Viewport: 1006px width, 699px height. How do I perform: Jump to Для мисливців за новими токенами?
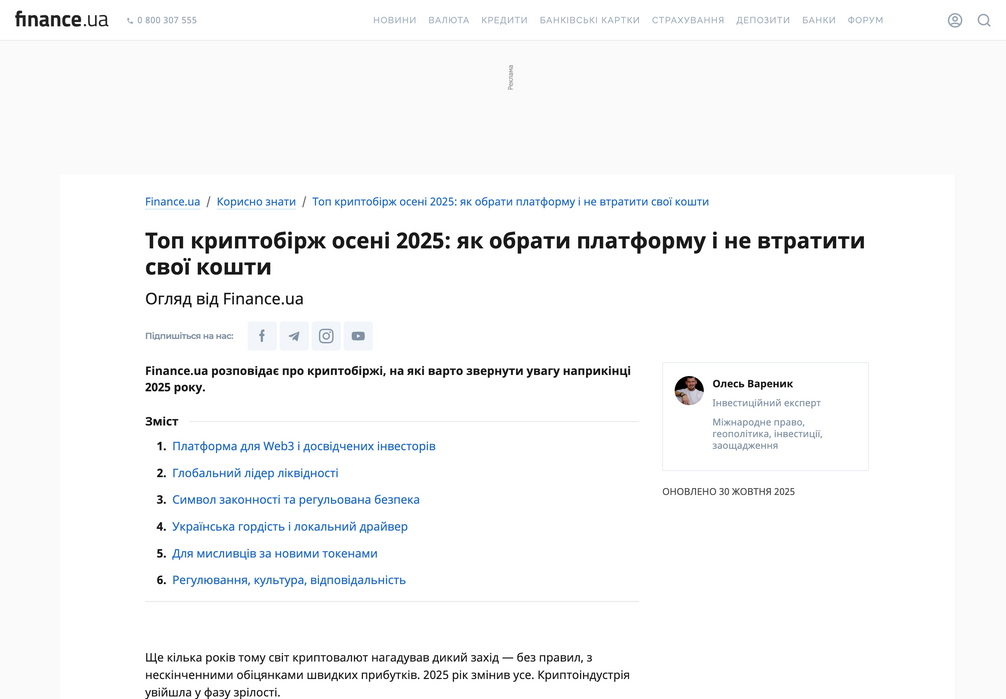pos(275,553)
